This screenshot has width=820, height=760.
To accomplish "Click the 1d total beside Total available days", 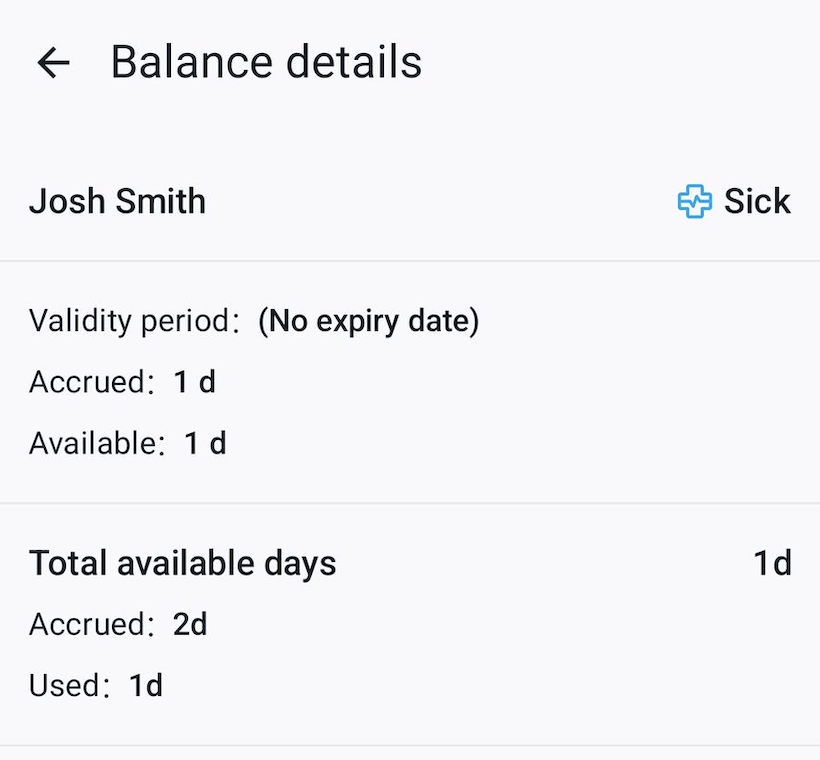I will coord(772,563).
